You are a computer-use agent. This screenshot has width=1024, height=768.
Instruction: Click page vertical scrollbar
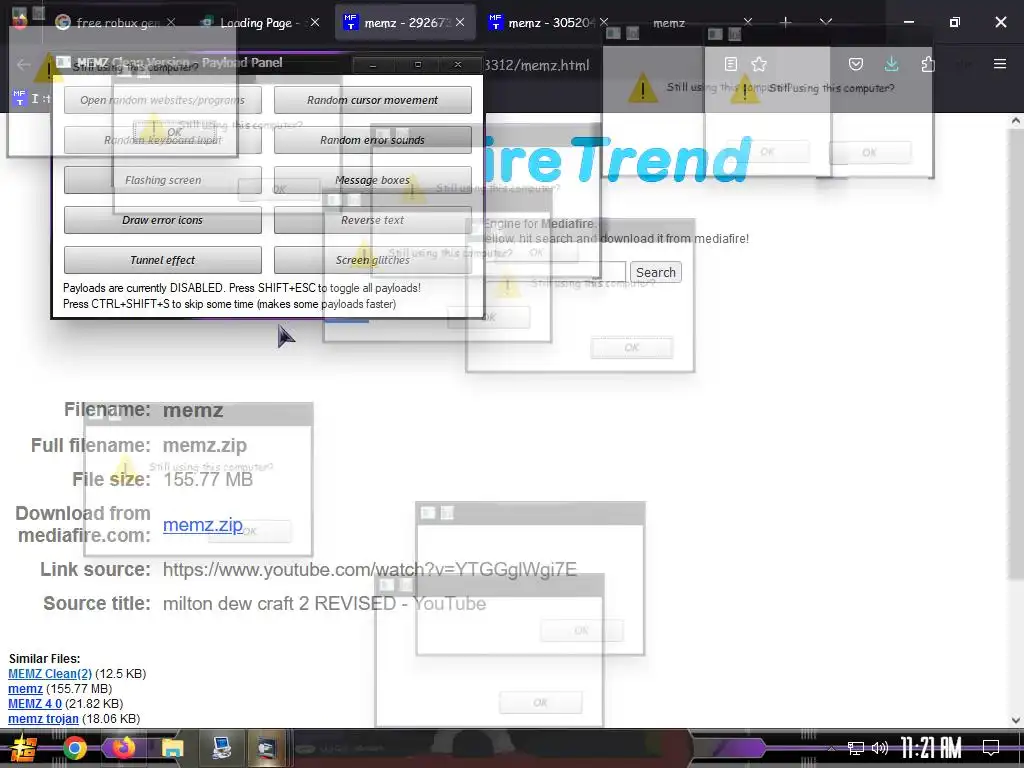(x=1016, y=353)
